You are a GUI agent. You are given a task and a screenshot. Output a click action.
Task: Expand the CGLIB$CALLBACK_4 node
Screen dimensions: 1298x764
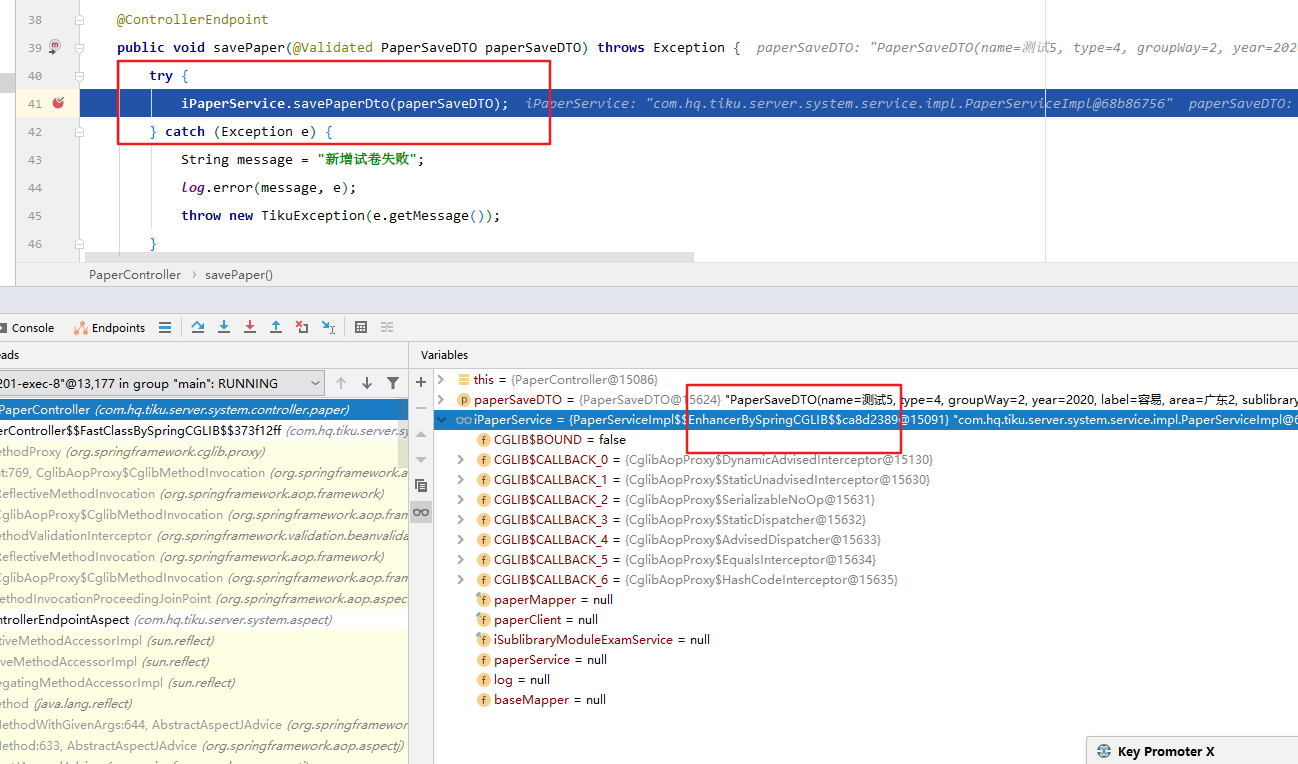461,540
